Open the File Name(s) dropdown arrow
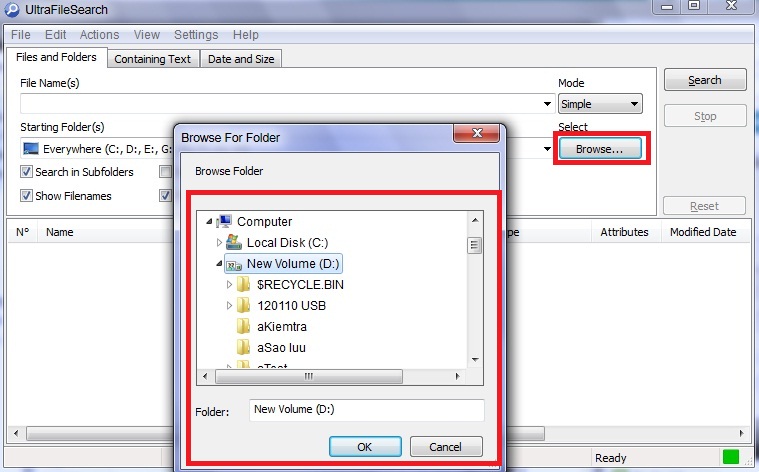 (547, 104)
